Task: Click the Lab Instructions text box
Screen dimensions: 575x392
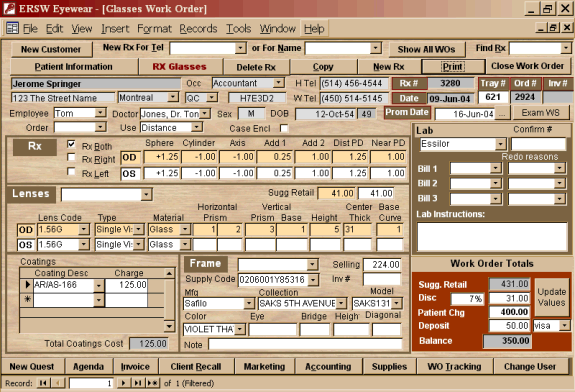Action: point(492,237)
